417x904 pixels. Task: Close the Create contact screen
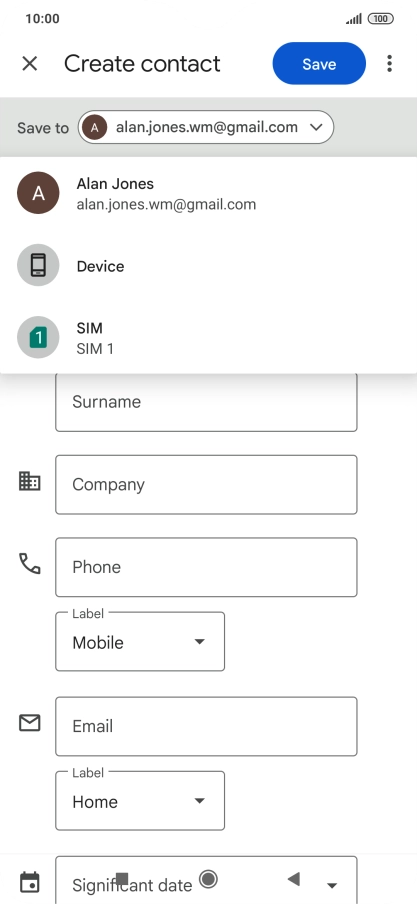coord(29,63)
